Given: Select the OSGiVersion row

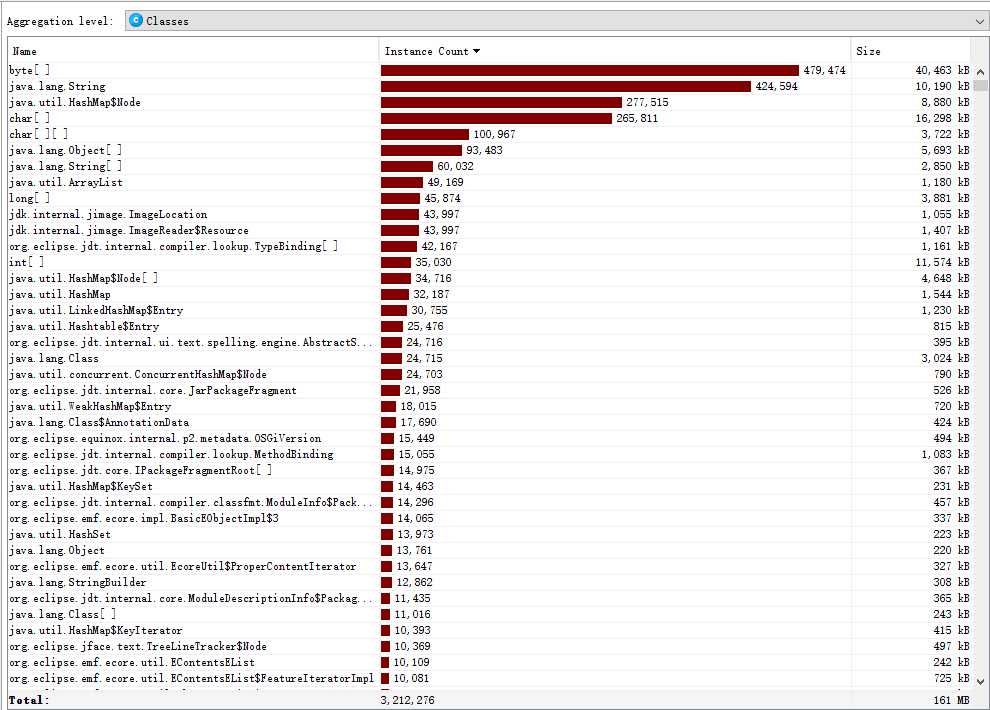Looking at the screenshot, I should pyautogui.click(x=489, y=438).
